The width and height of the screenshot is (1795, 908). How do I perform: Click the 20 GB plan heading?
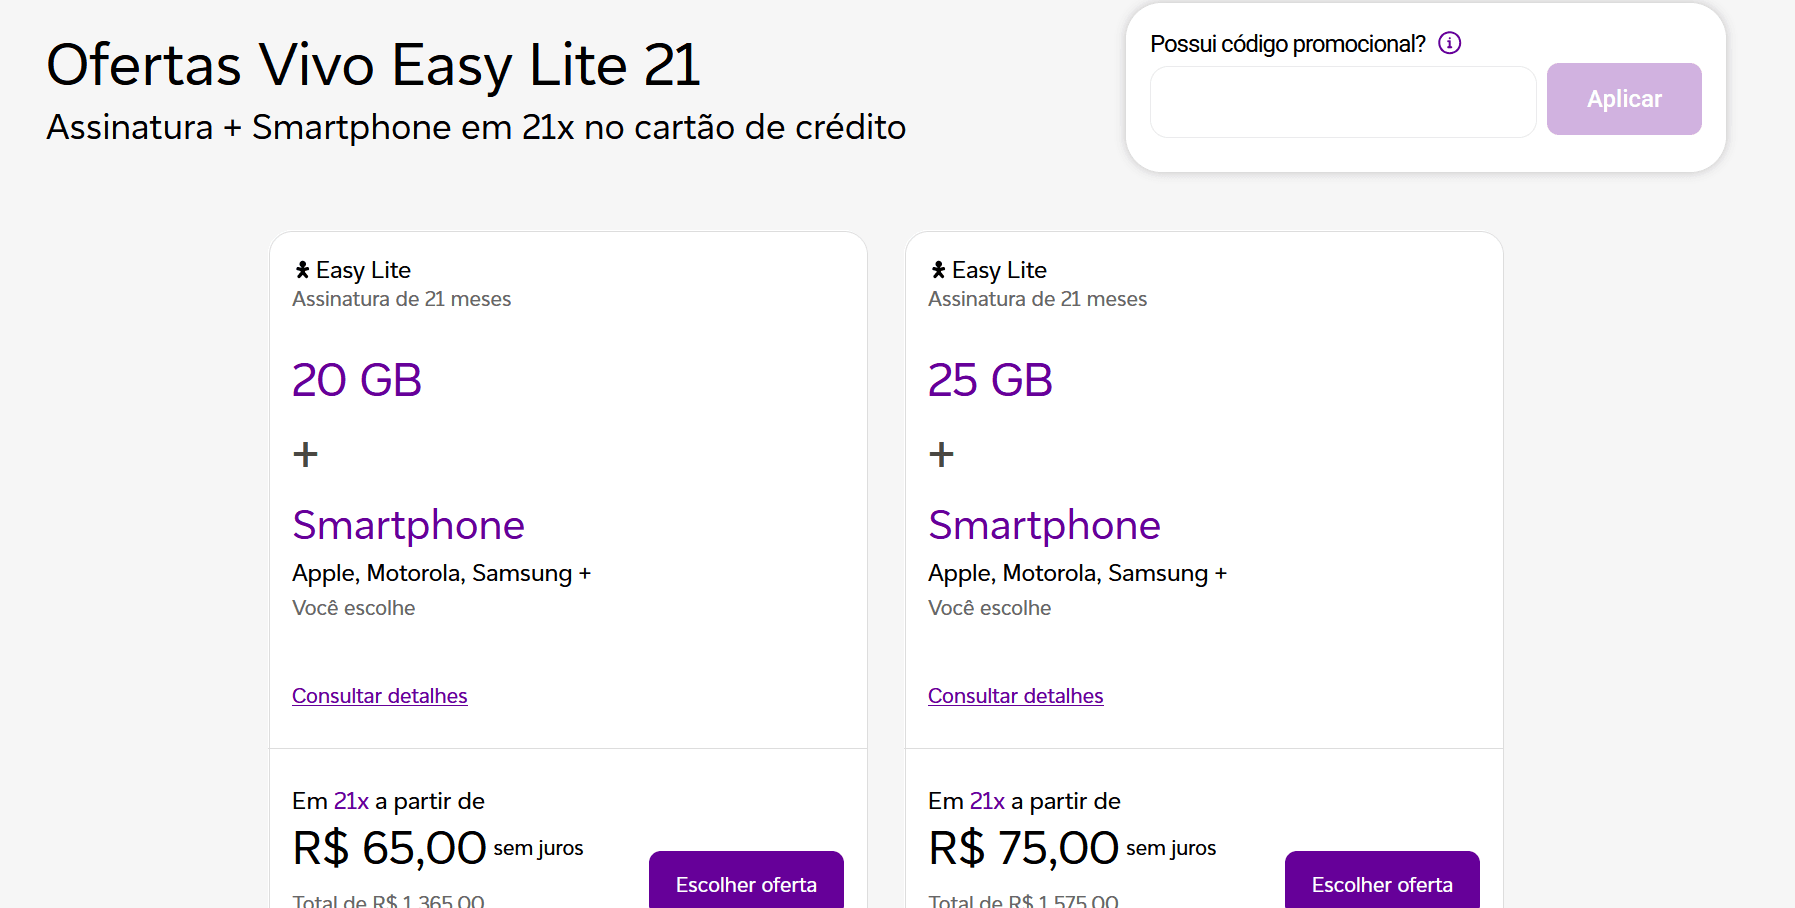coord(357,380)
